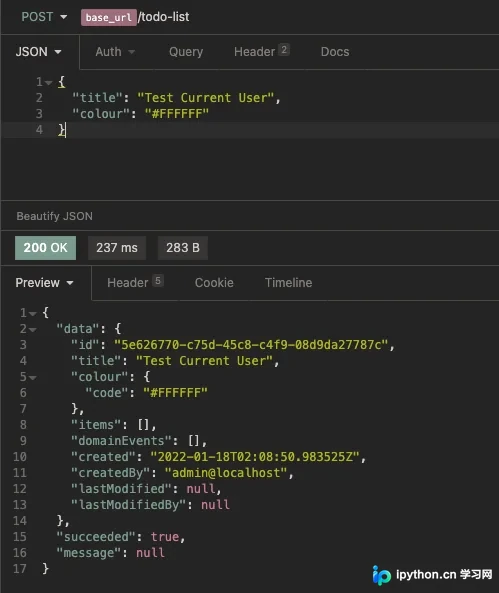
Task: Collapse response root object at line 1
Action: click(33, 314)
